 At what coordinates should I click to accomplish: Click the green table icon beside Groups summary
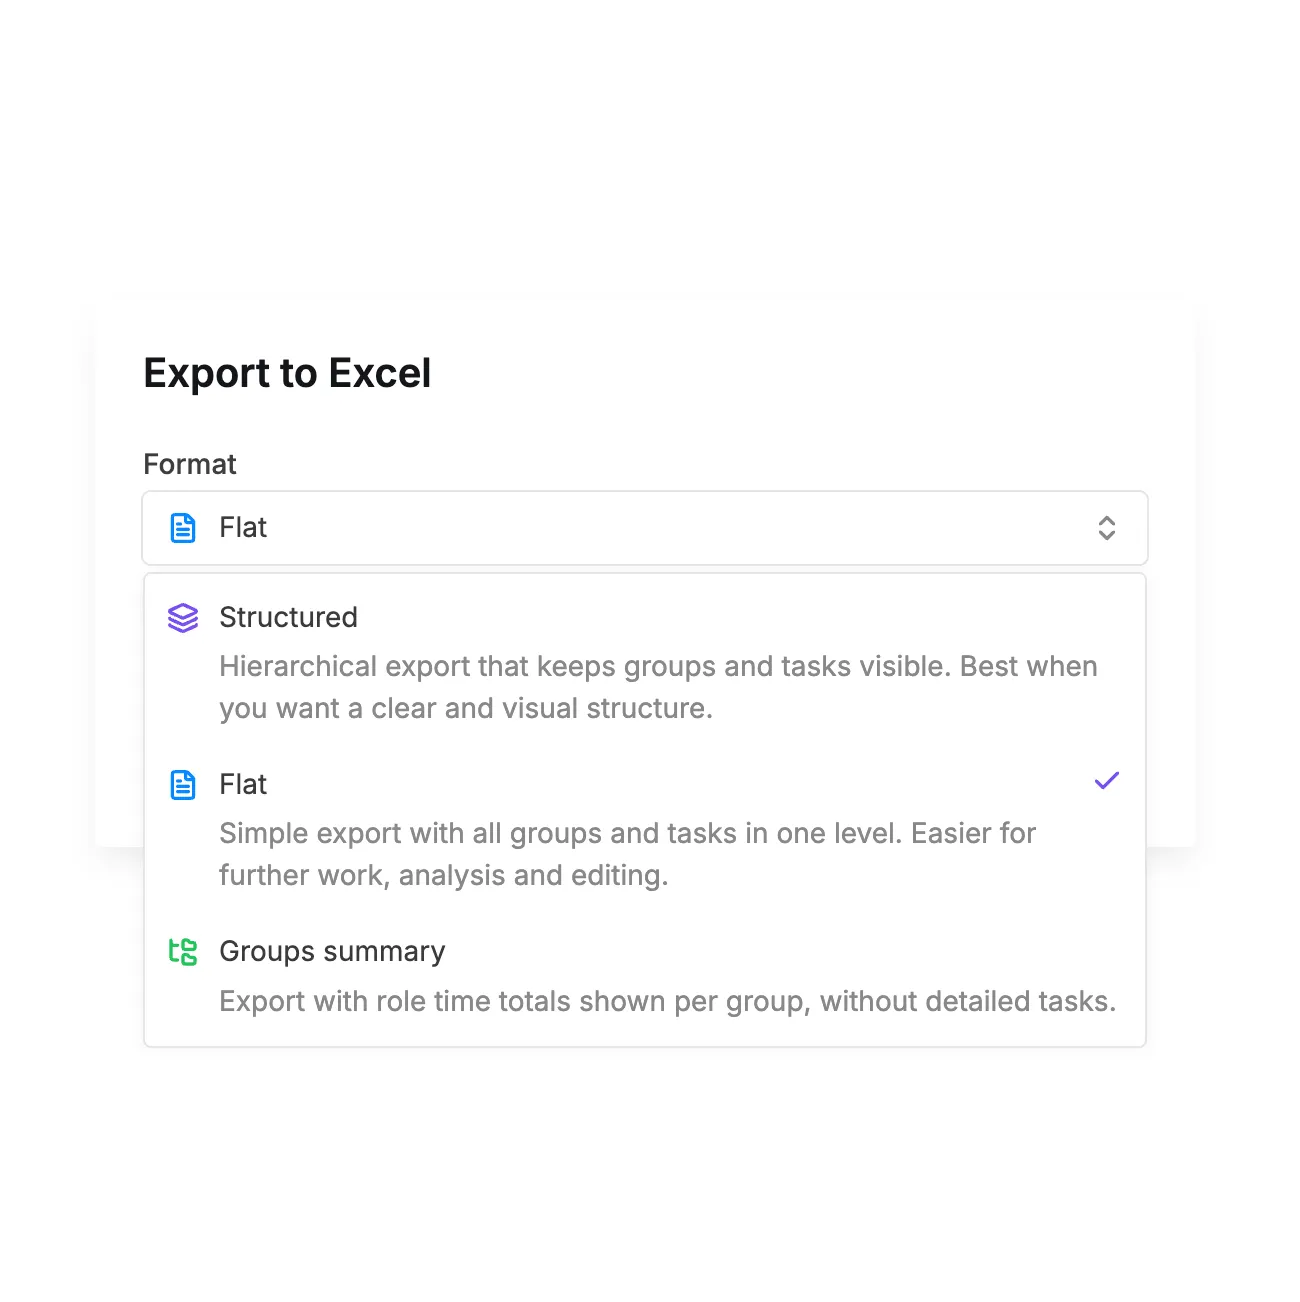tap(183, 952)
